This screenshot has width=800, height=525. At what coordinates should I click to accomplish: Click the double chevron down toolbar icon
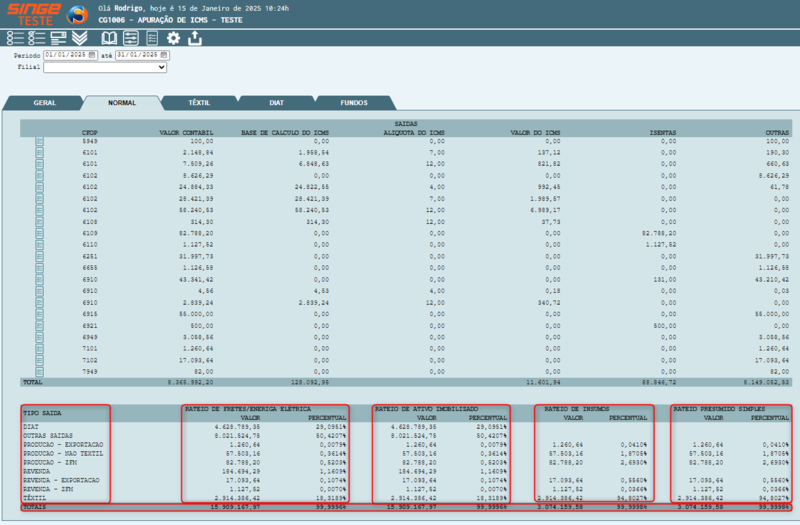(80, 38)
